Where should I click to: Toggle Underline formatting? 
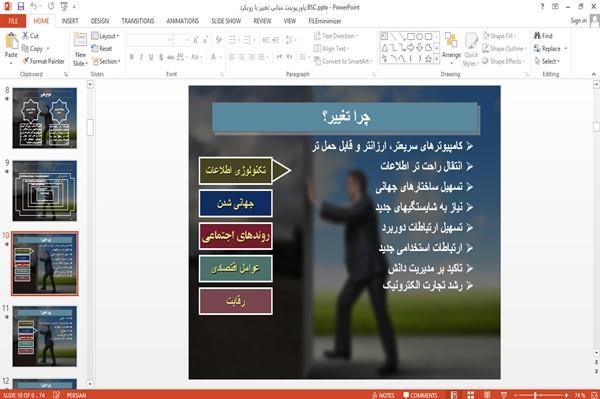pyautogui.click(x=151, y=57)
